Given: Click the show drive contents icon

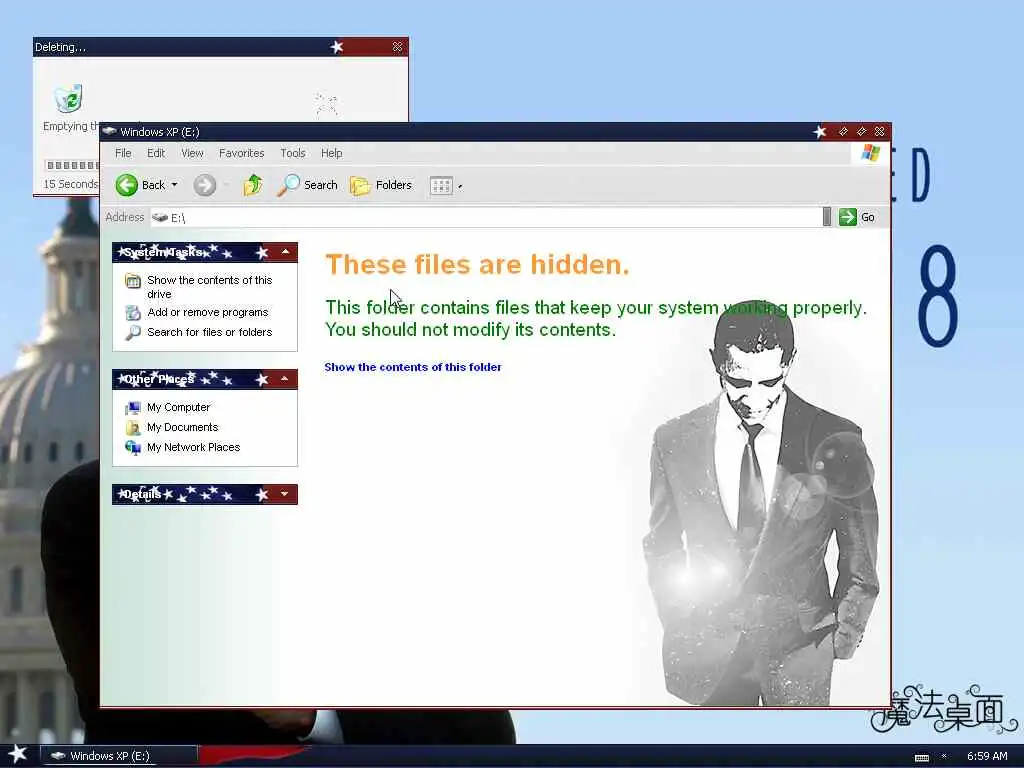Looking at the screenshot, I should tap(133, 281).
